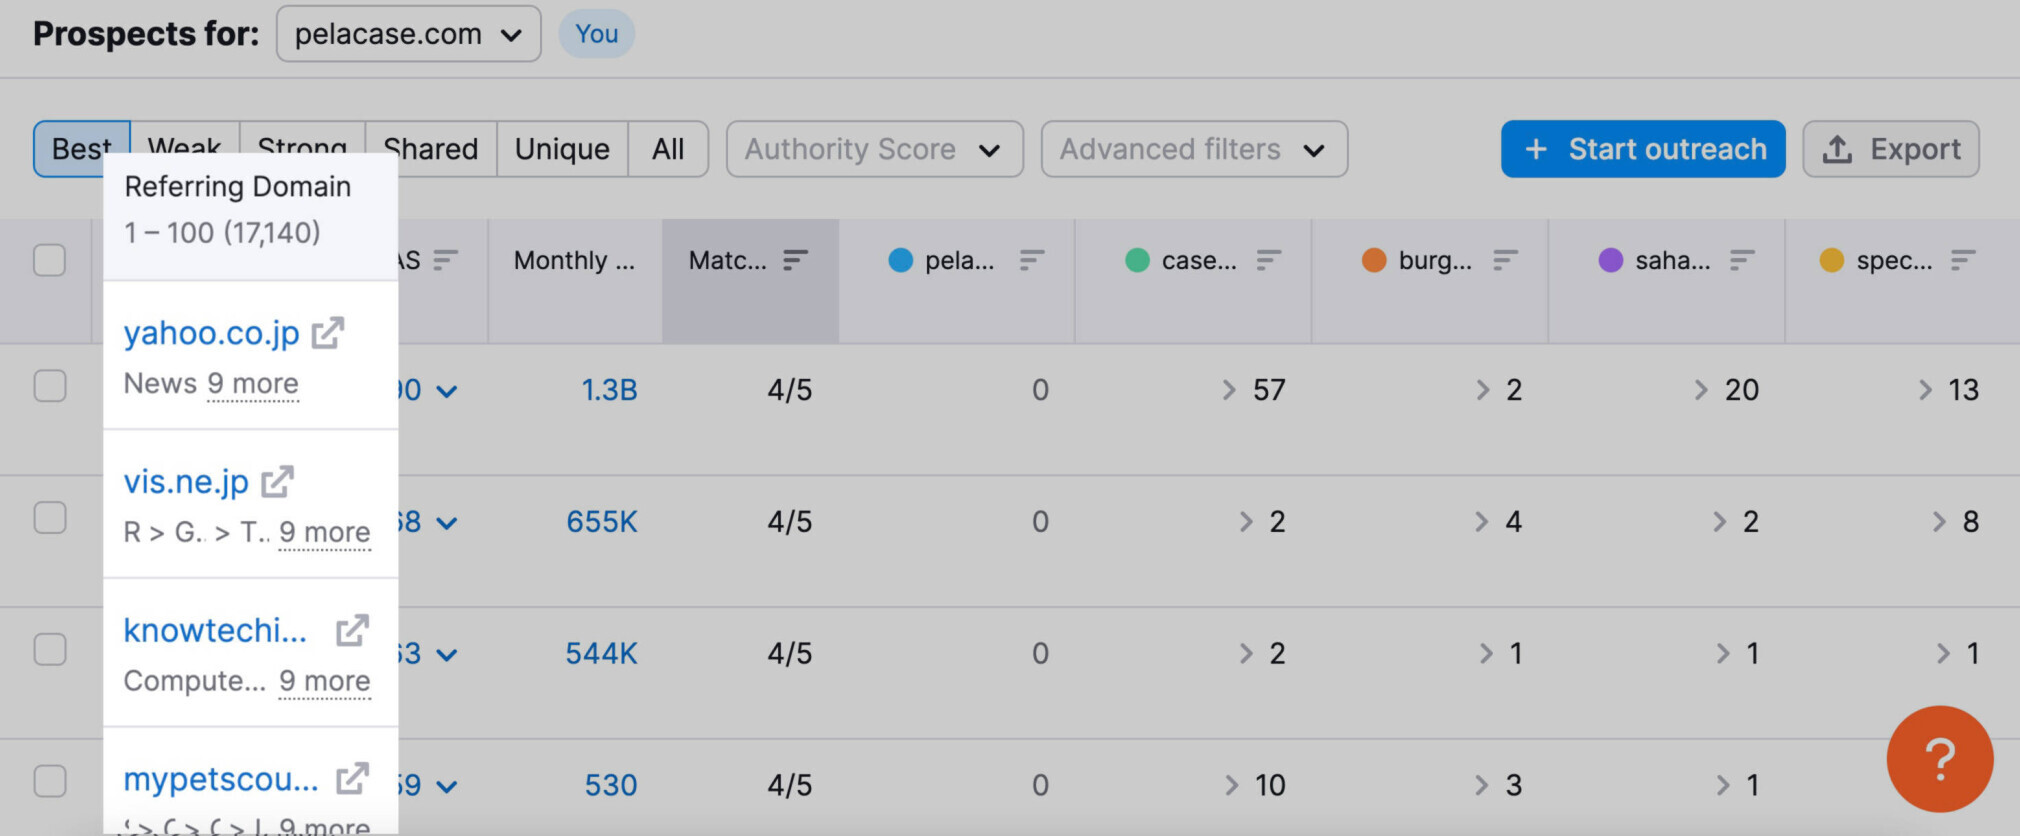Sort by case... column icon
Image resolution: width=2020 pixels, height=836 pixels.
[x=1268, y=260]
